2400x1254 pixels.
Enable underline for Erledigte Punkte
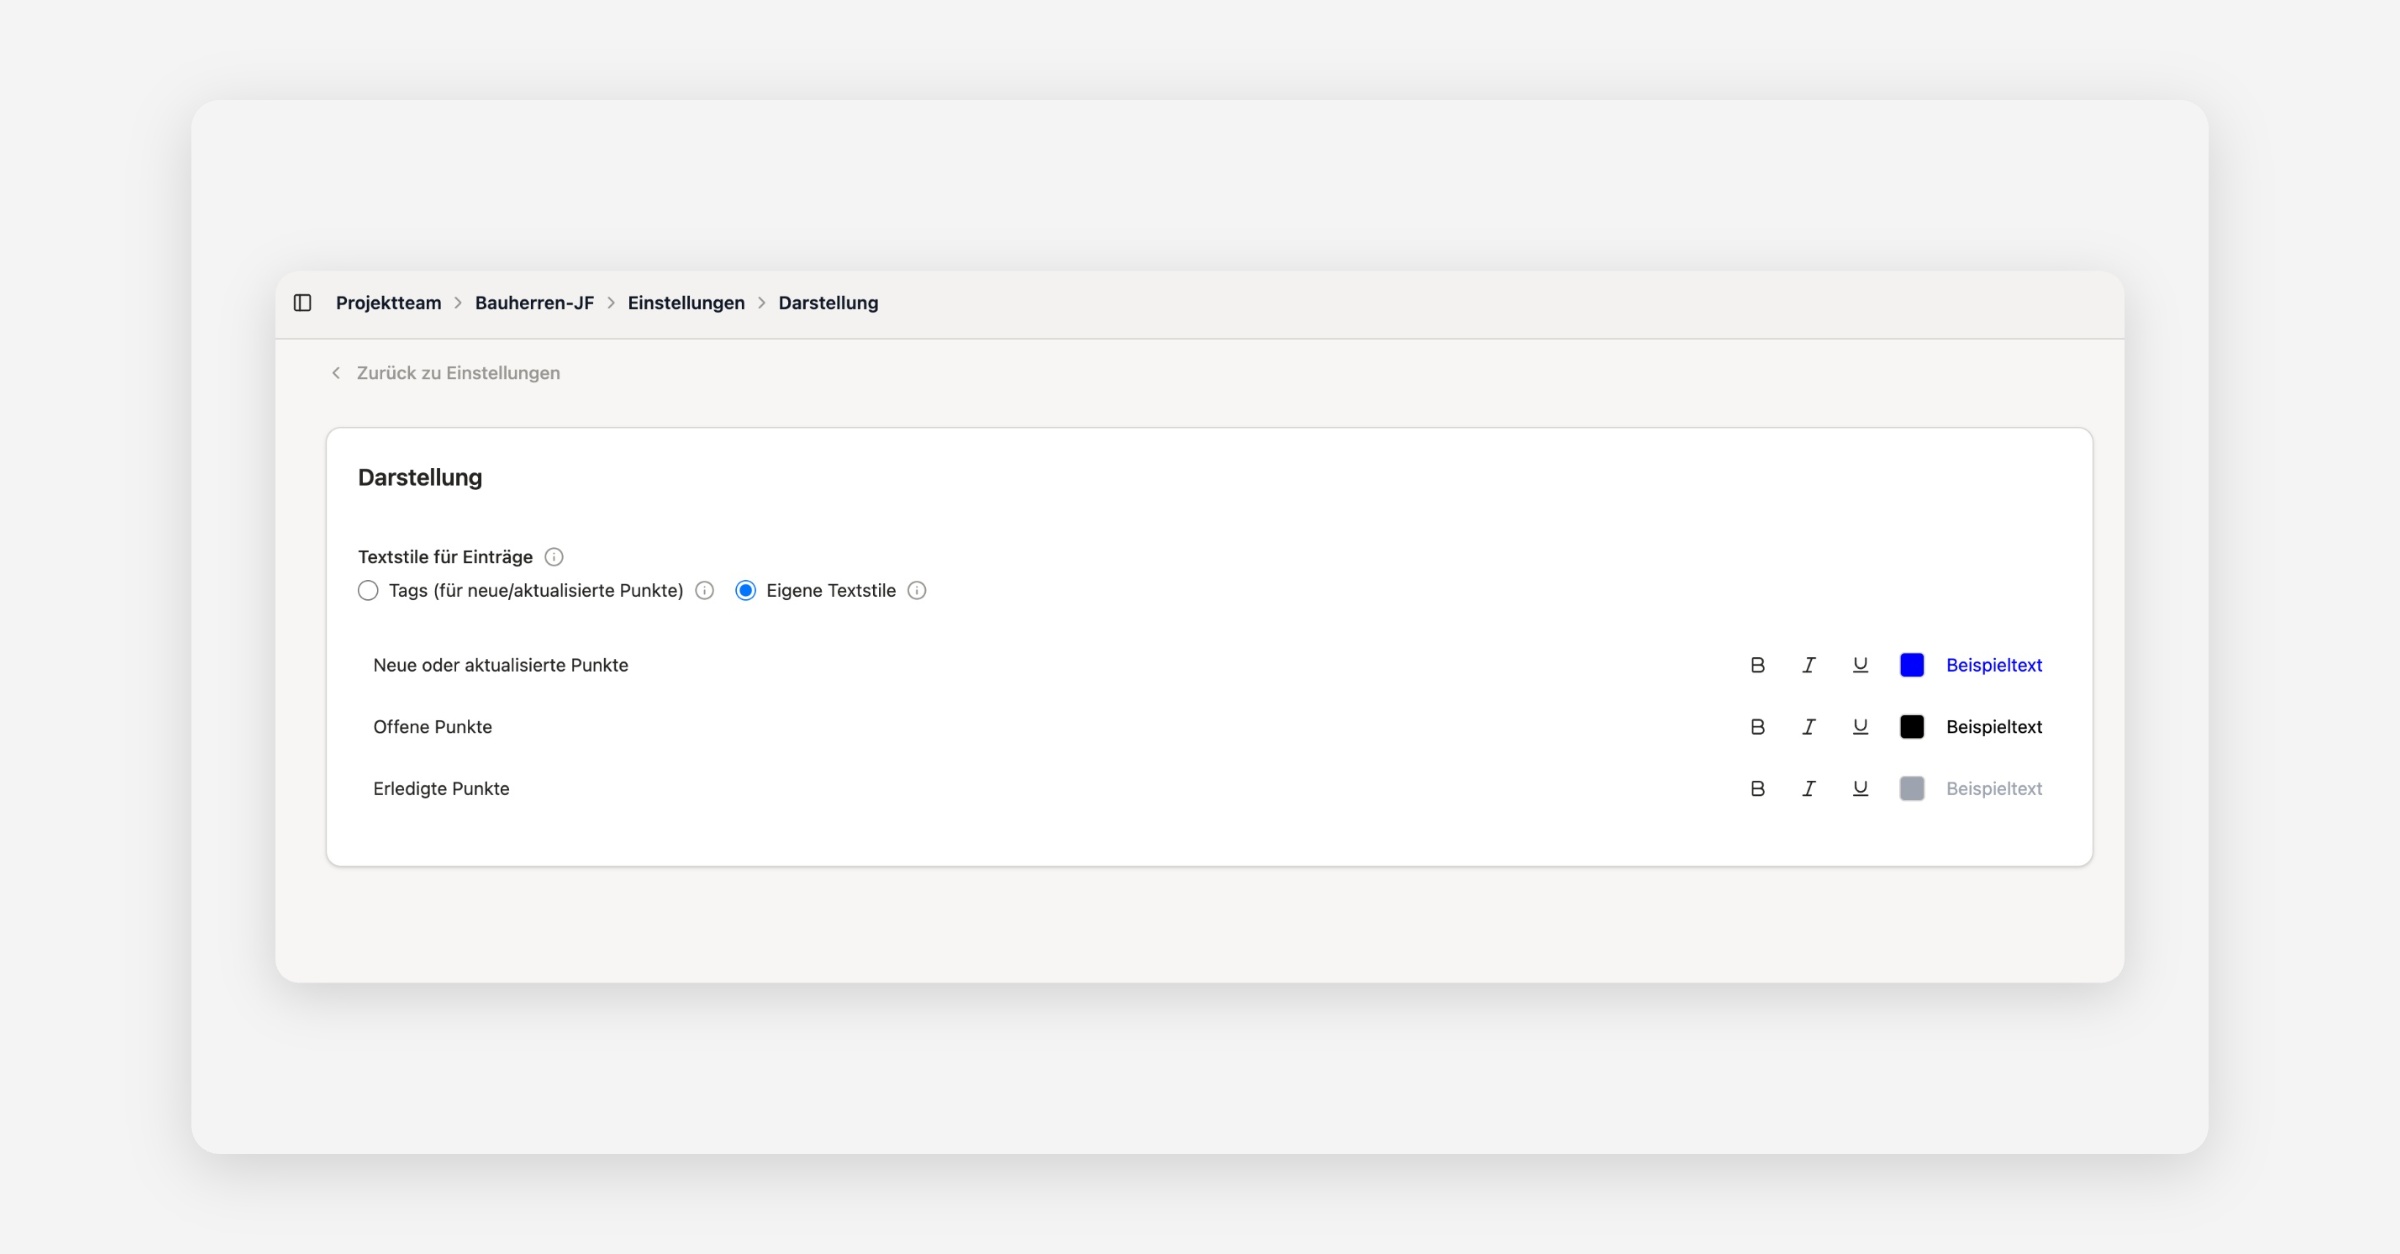tap(1860, 789)
